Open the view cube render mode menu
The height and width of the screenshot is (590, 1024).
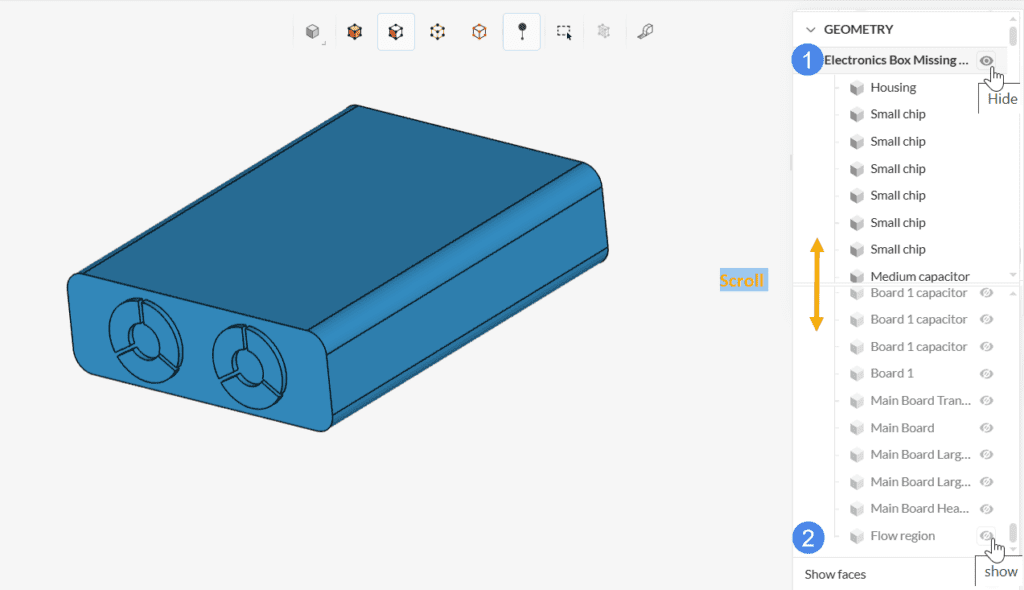point(314,32)
